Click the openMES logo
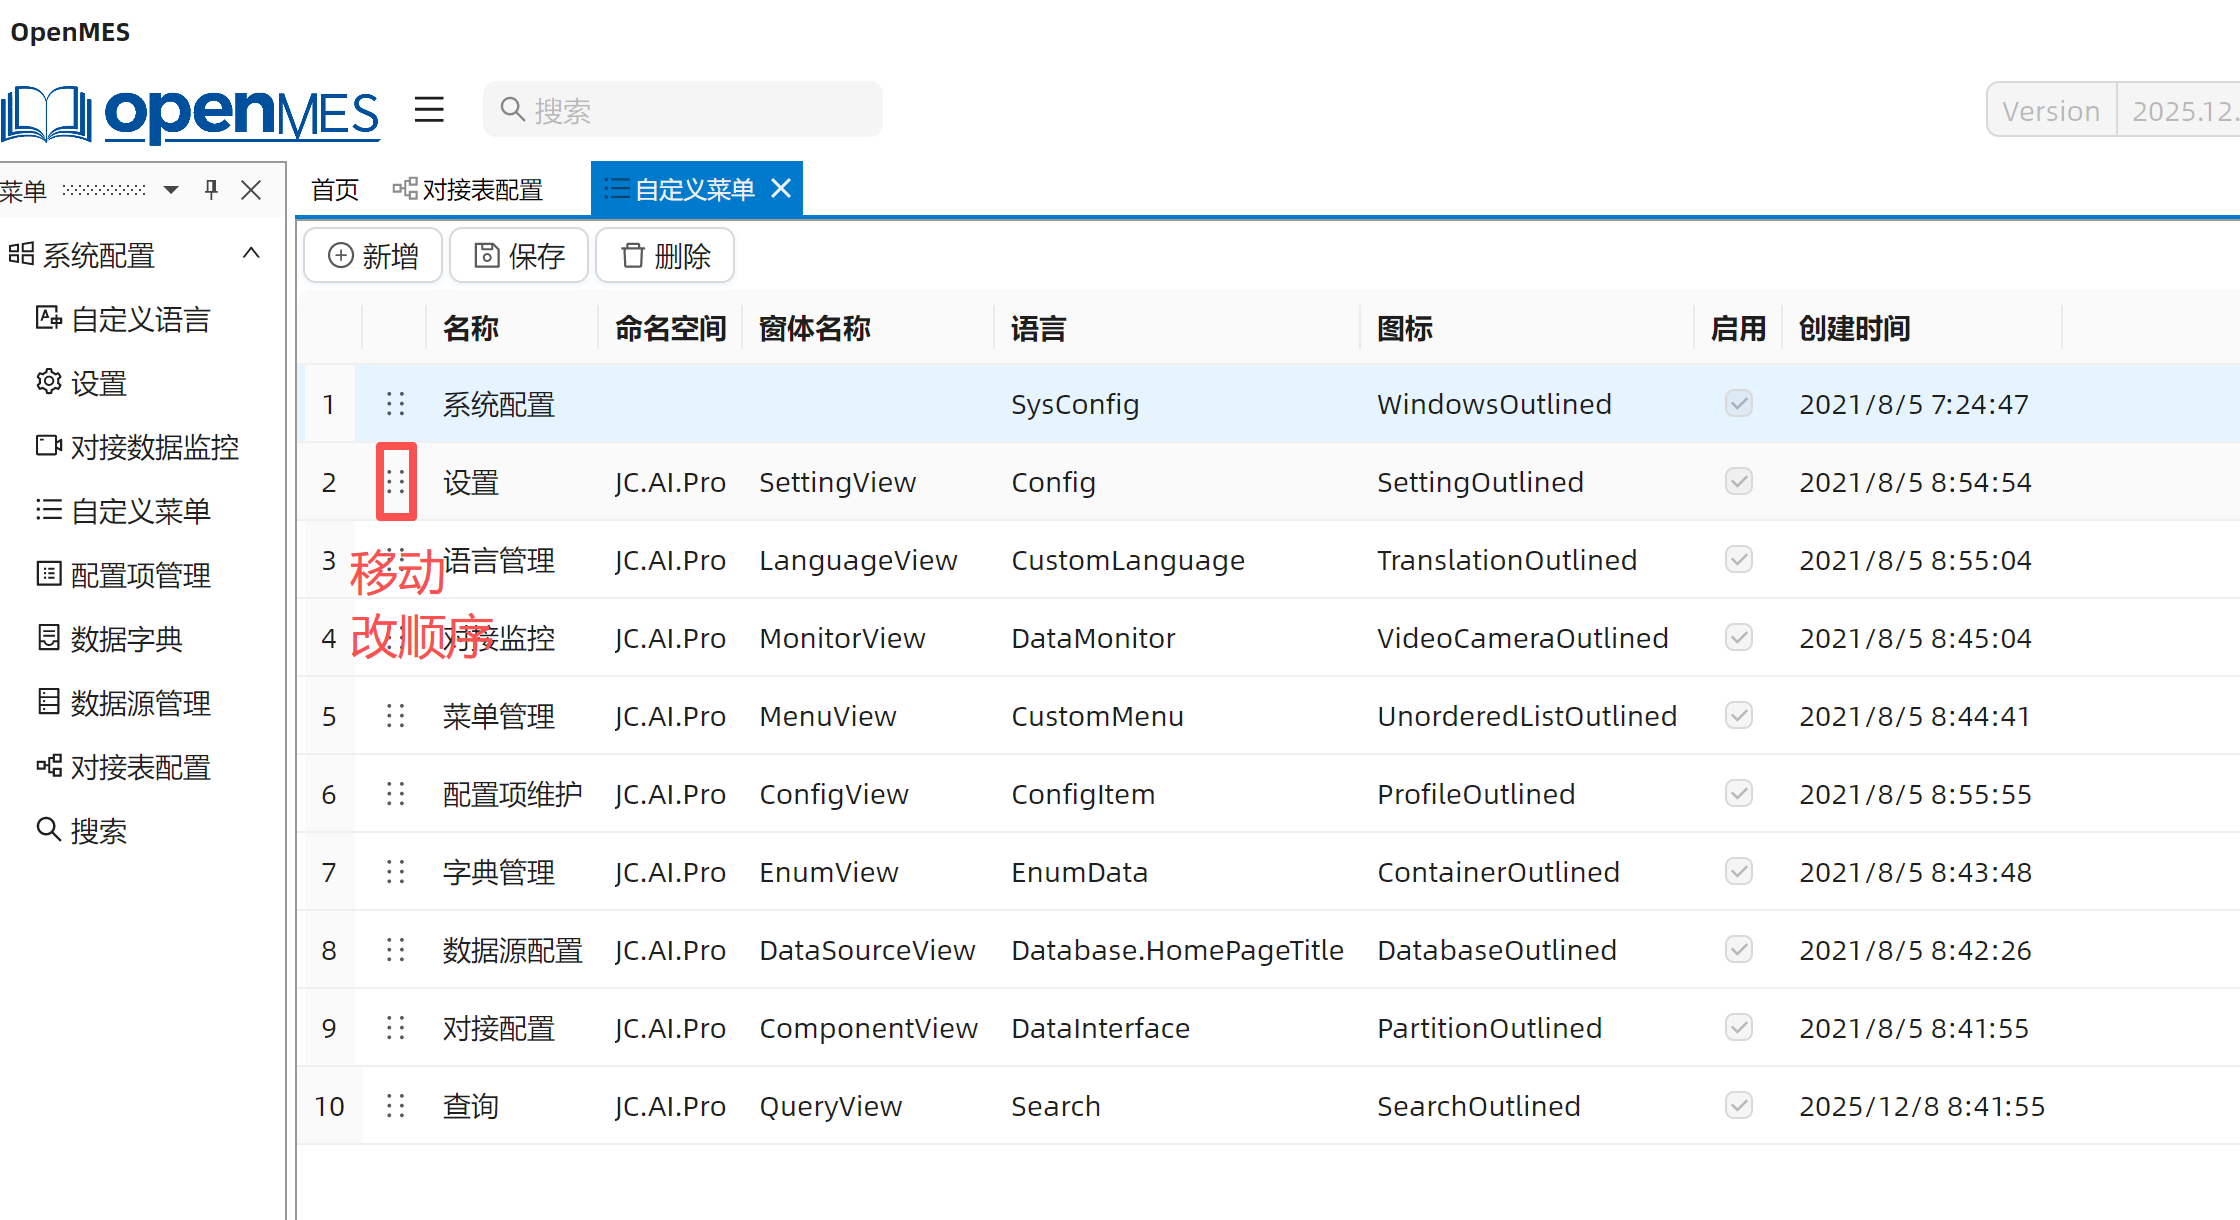 tap(190, 114)
